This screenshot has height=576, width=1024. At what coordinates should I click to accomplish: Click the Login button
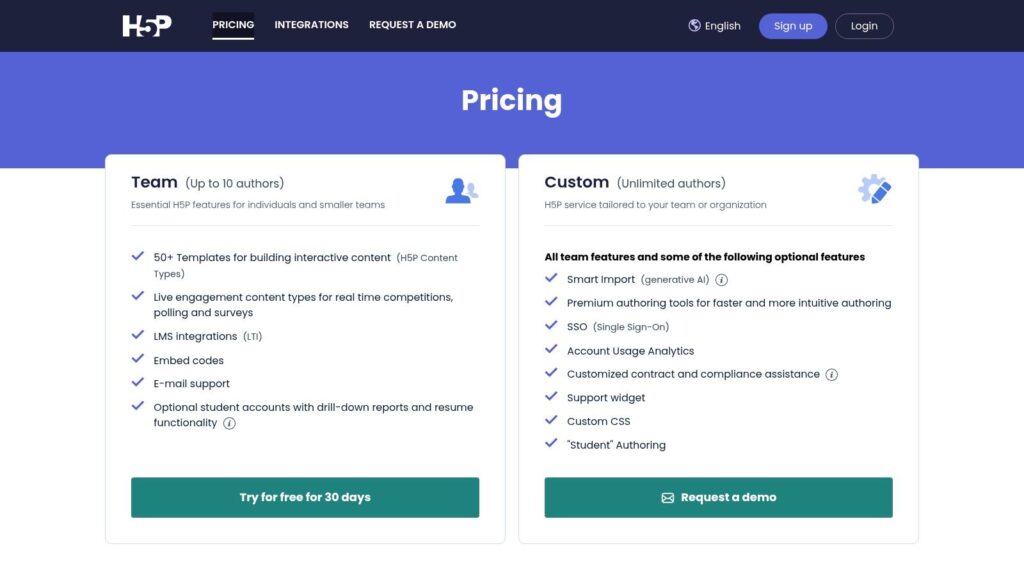pos(864,26)
